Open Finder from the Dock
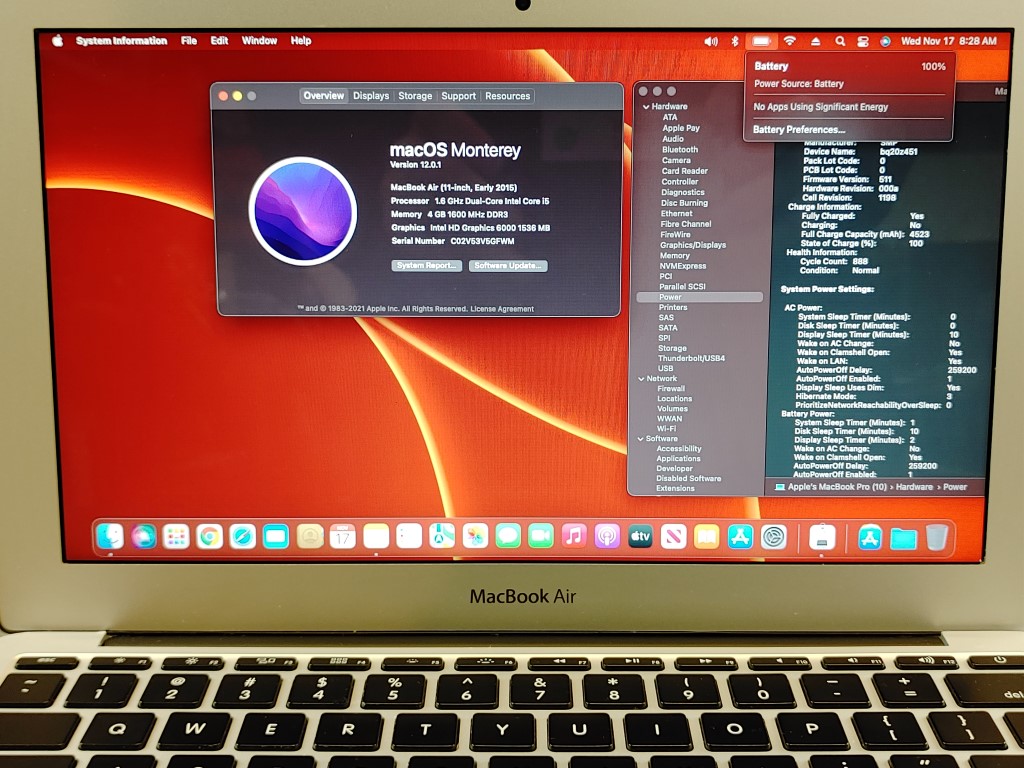This screenshot has height=768, width=1024. click(110, 537)
